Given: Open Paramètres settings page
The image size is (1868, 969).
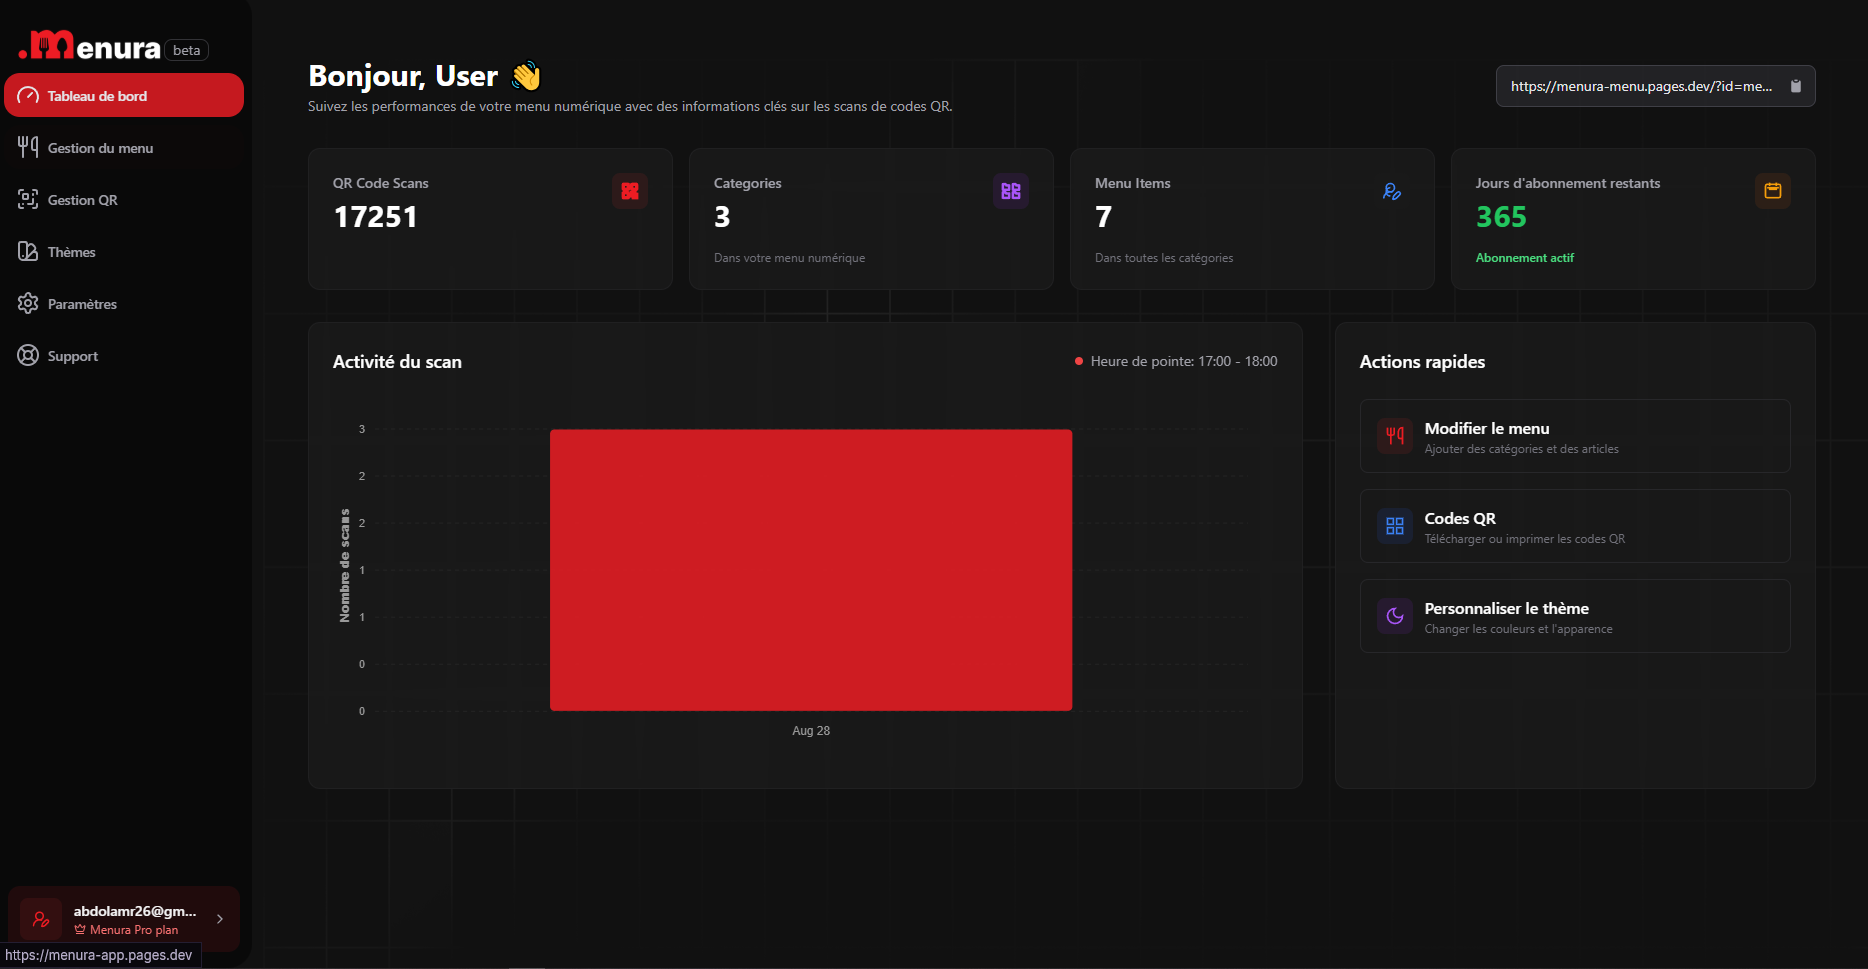Looking at the screenshot, I should [x=82, y=304].
